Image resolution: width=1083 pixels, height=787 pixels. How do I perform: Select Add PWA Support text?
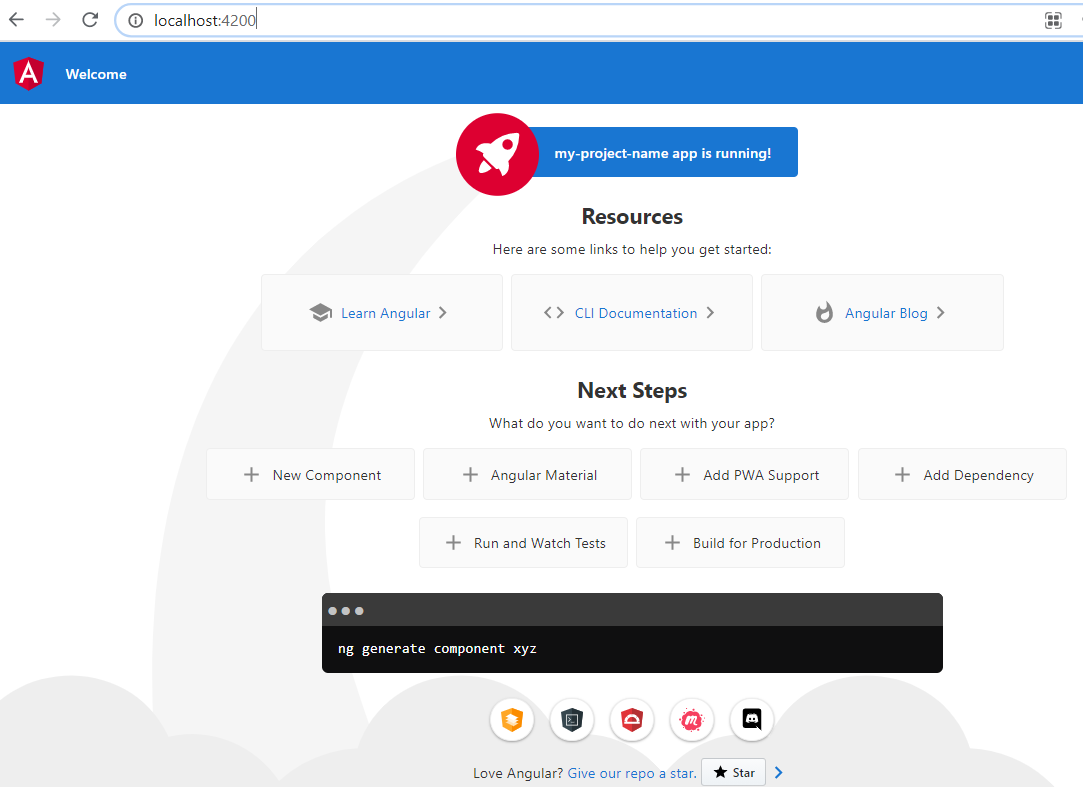point(761,475)
